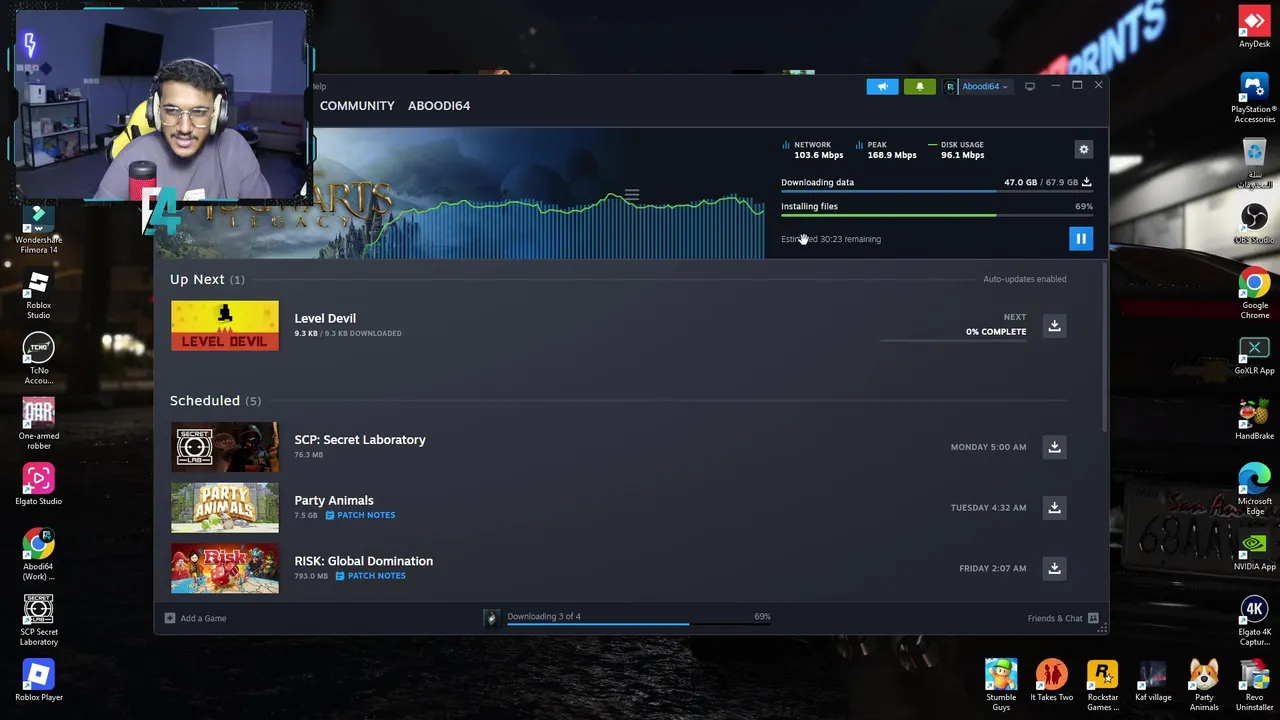The width and height of the screenshot is (1280, 720).
Task: Open Friends & Chat
Action: point(1063,618)
